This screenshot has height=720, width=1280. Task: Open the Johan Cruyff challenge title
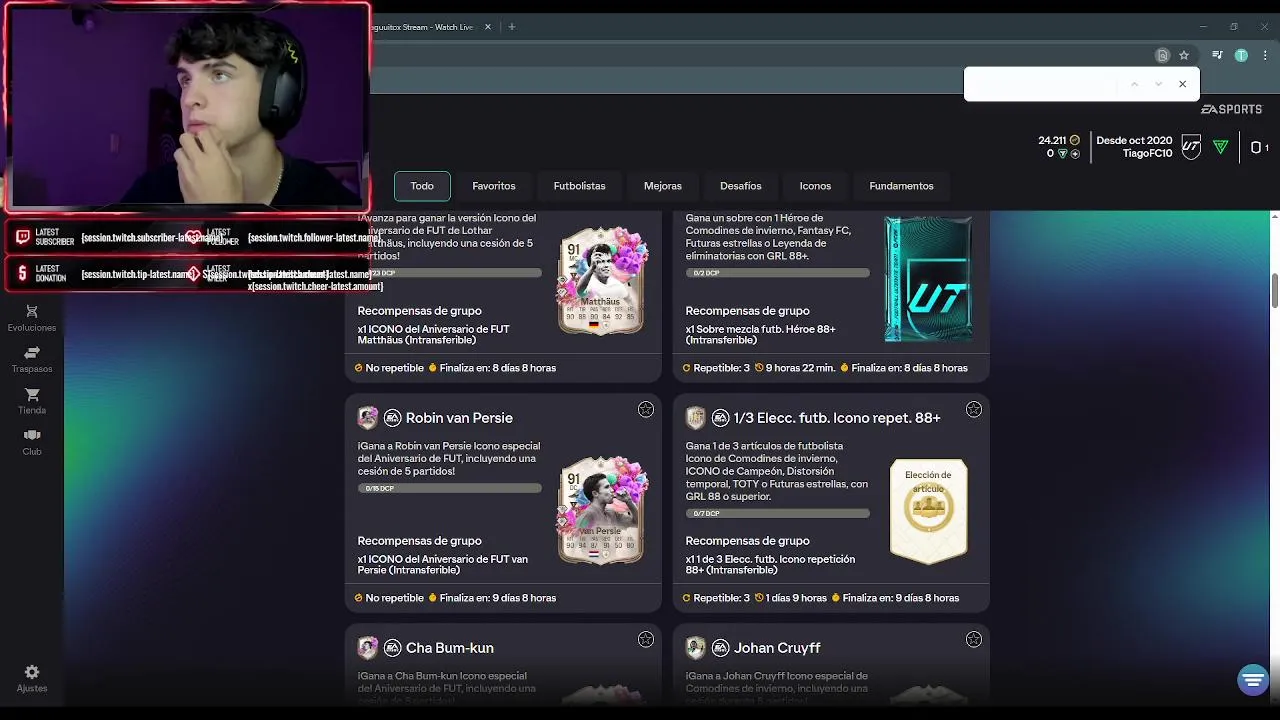point(777,648)
